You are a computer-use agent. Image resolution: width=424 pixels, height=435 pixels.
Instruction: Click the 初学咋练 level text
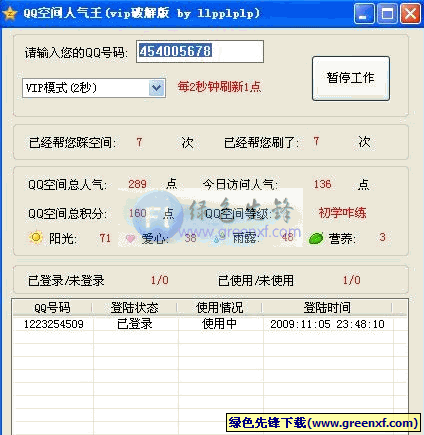coord(342,213)
